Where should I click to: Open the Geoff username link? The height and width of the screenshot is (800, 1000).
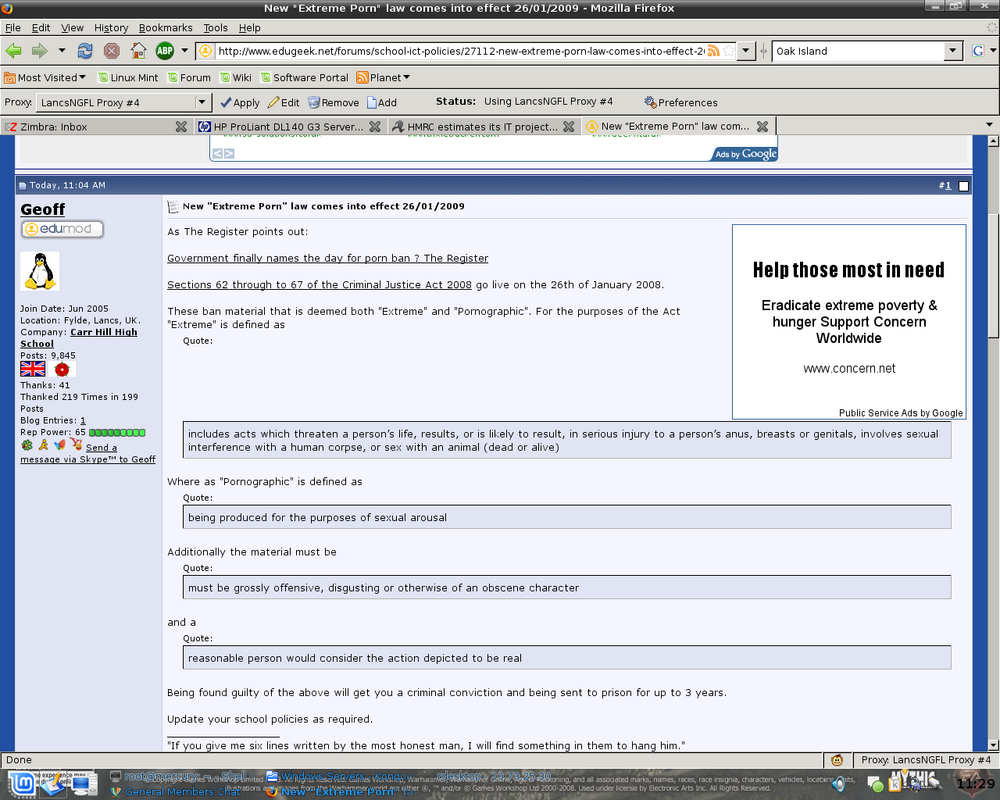pyautogui.click(x=43, y=209)
